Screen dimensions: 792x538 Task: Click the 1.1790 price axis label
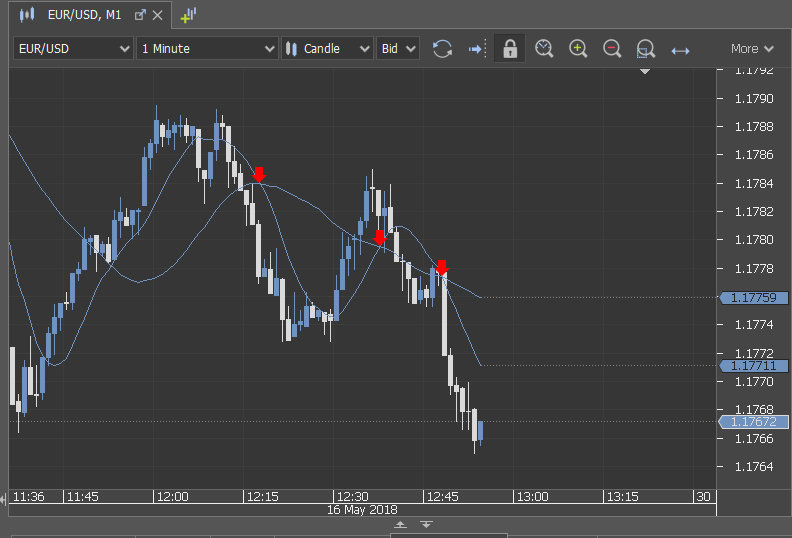pyautogui.click(x=754, y=99)
